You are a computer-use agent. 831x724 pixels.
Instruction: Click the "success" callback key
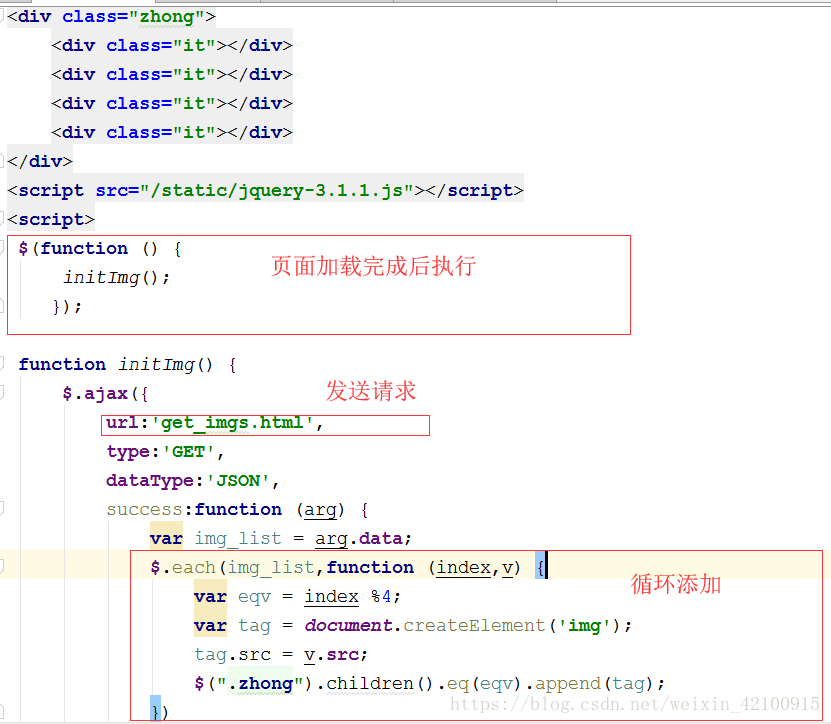(x=144, y=509)
